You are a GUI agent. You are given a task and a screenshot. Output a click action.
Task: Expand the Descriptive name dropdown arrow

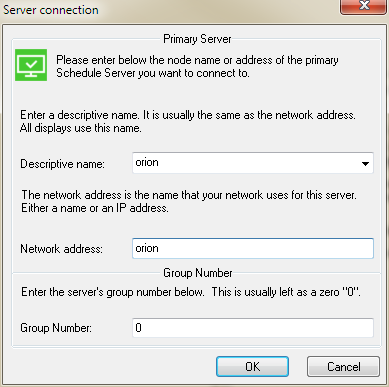coord(365,163)
